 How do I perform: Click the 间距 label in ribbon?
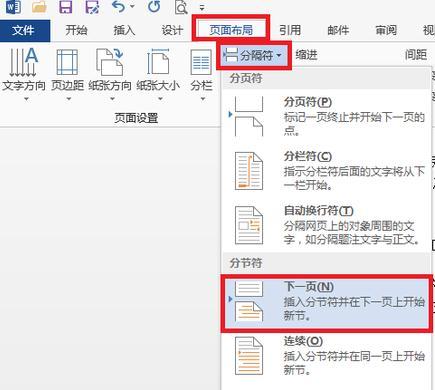[416, 55]
